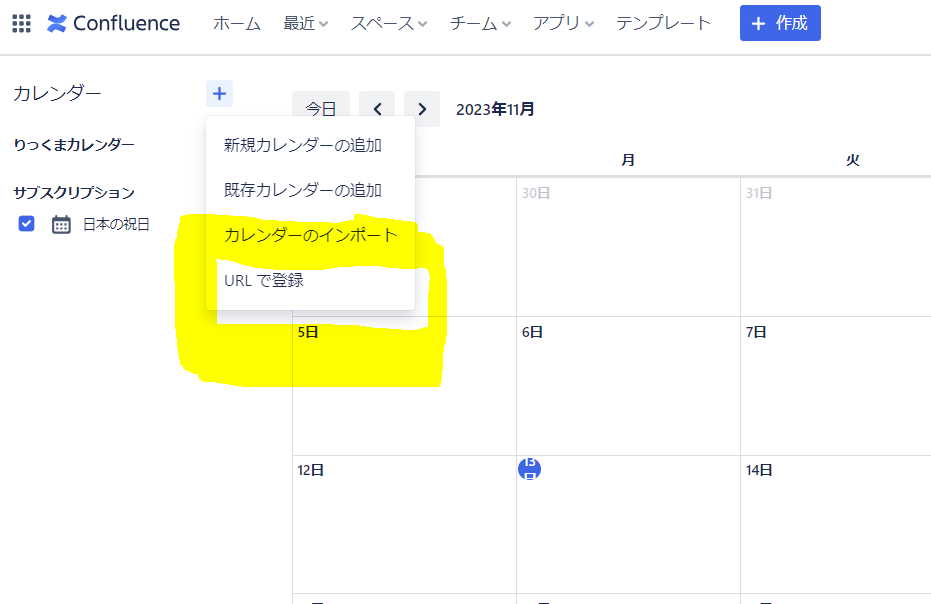The height and width of the screenshot is (604, 931).
Task: Expand the 最近 dropdown
Action: (x=305, y=23)
